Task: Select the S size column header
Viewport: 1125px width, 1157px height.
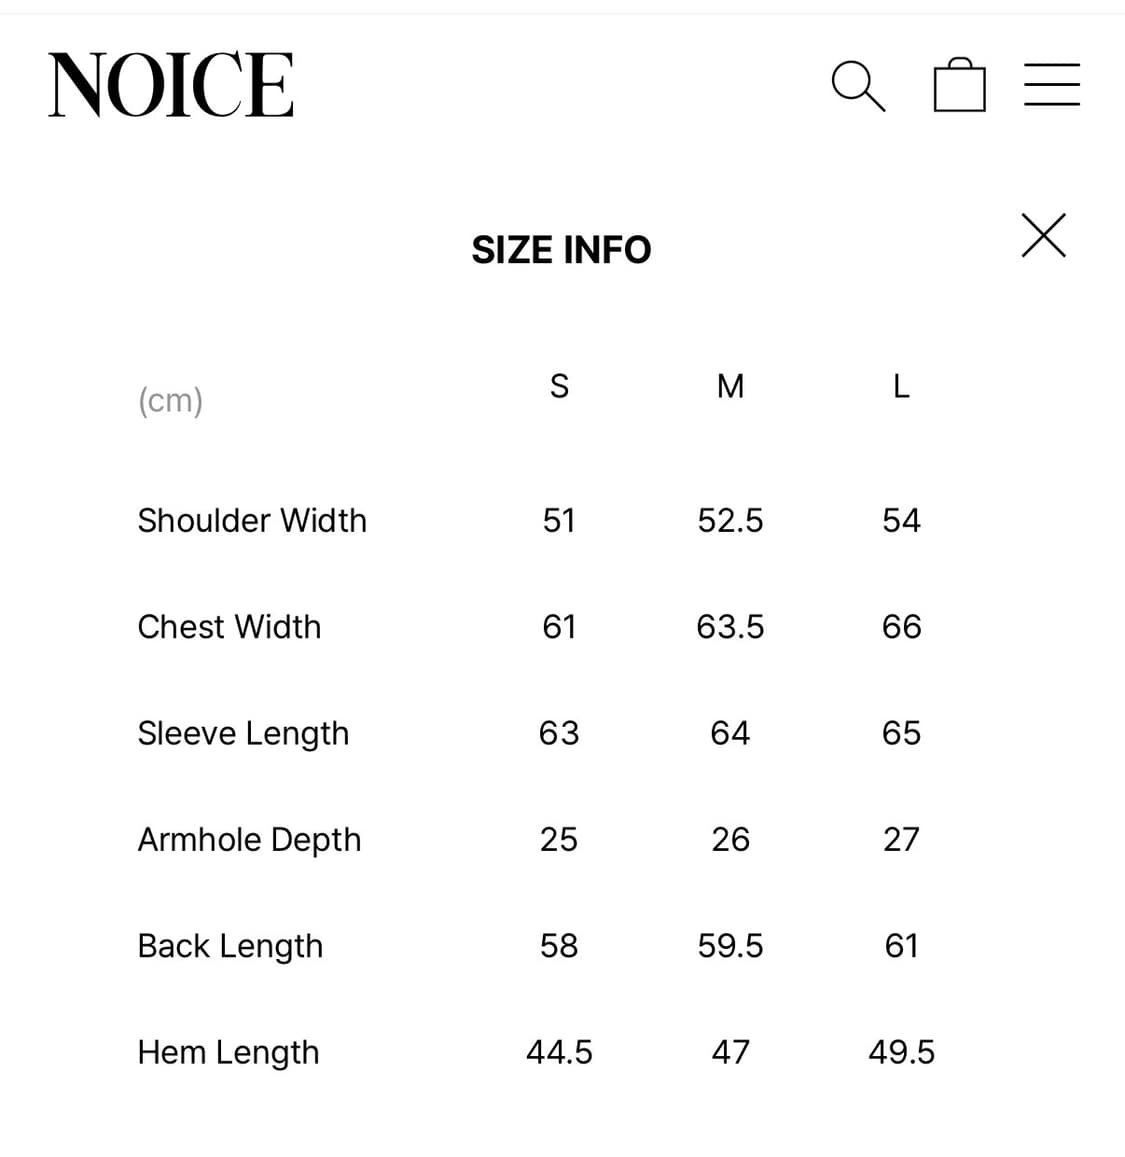Action: tap(559, 386)
